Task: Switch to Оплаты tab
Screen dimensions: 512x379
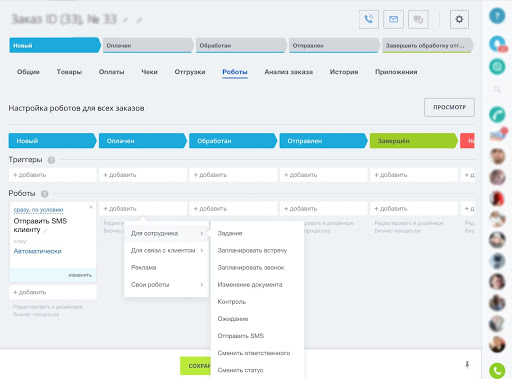Action: click(111, 72)
